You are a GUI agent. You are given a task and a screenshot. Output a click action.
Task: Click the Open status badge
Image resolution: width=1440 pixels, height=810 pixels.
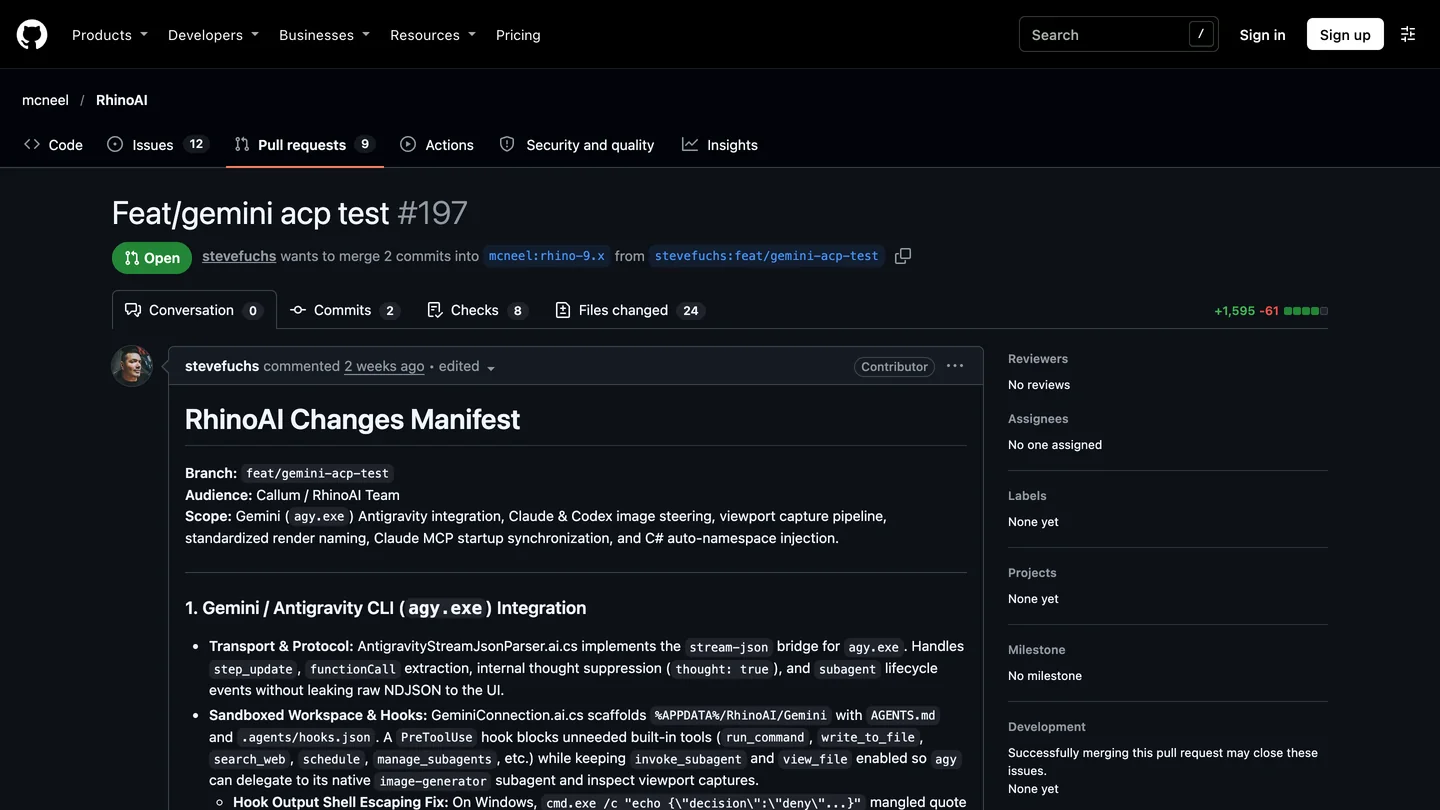point(152,258)
